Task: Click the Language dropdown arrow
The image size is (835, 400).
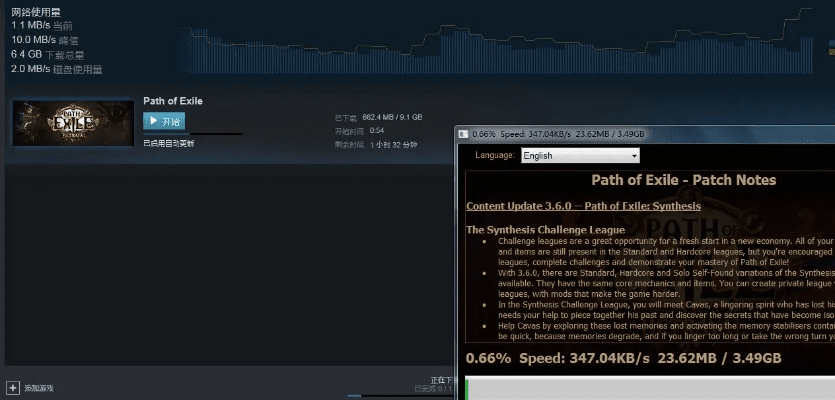Action: point(634,156)
